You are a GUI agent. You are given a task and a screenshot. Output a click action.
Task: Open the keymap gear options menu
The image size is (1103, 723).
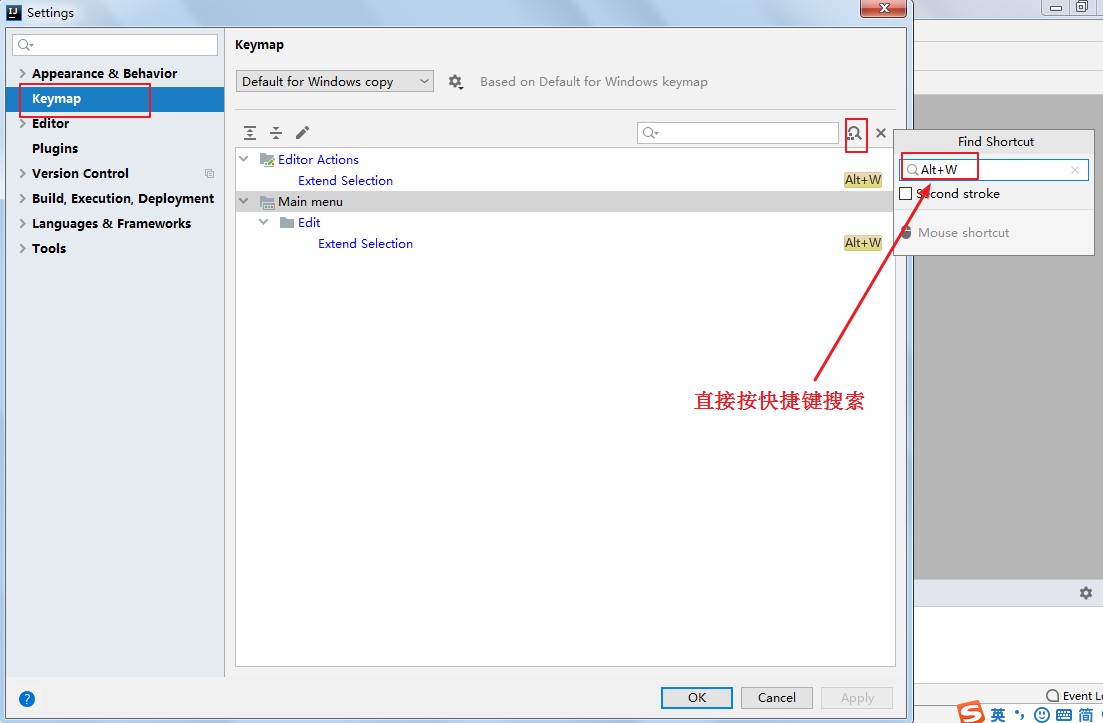pyautogui.click(x=456, y=82)
